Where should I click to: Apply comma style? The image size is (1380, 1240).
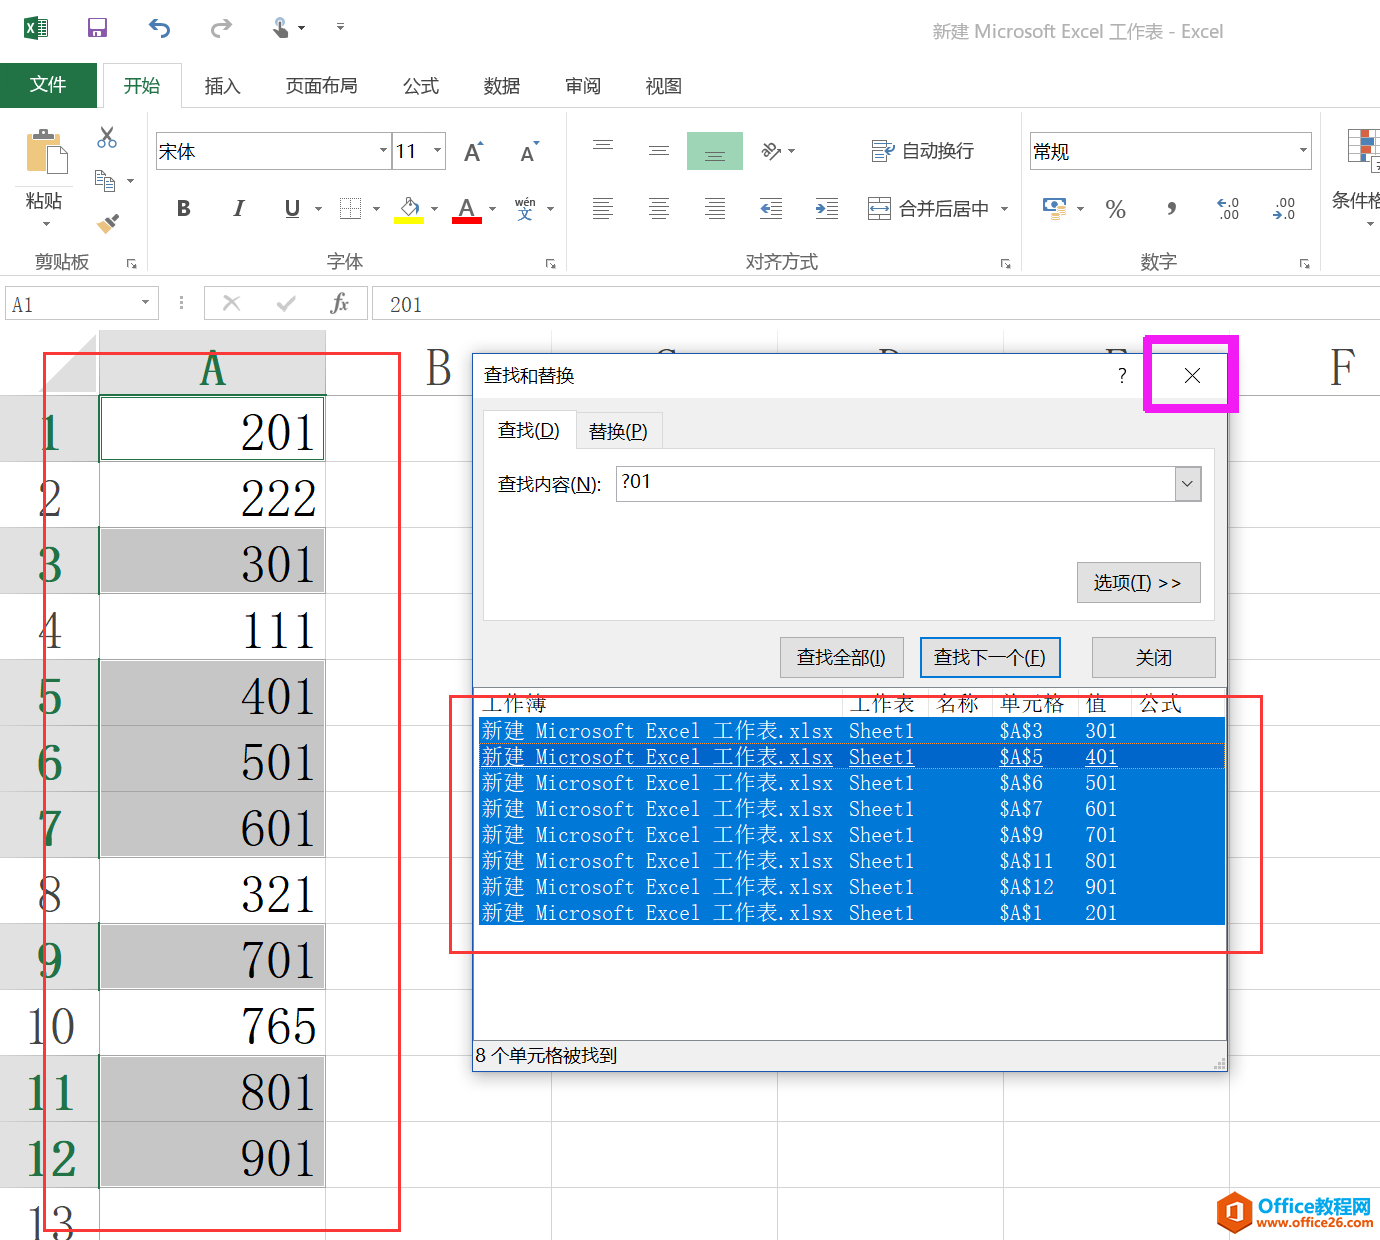tap(1171, 209)
